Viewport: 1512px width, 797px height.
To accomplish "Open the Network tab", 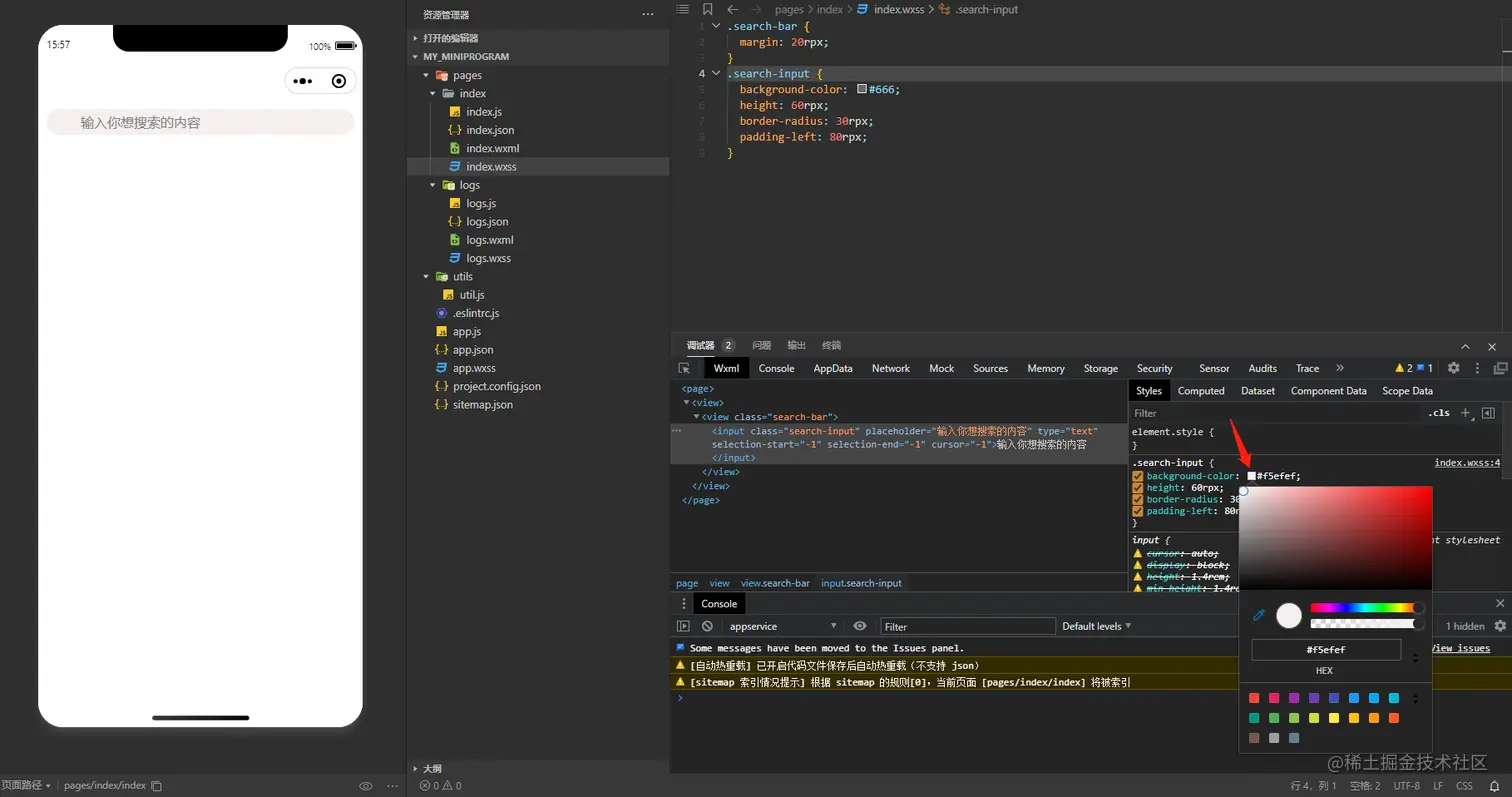I will [x=890, y=368].
